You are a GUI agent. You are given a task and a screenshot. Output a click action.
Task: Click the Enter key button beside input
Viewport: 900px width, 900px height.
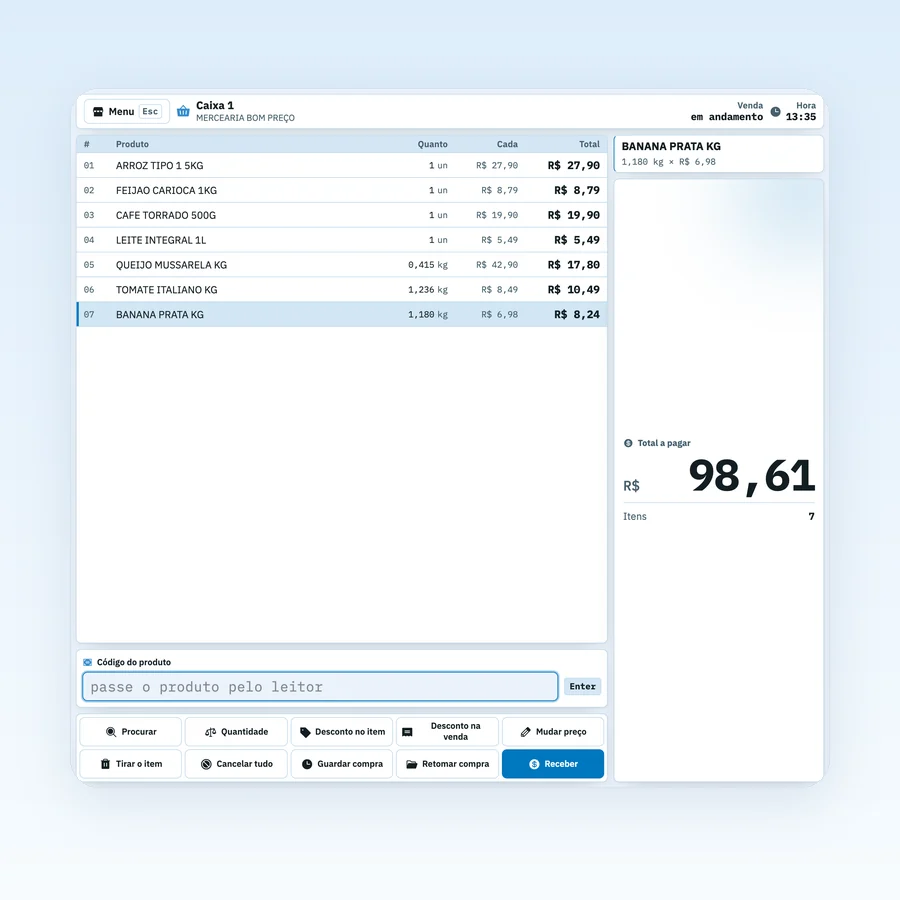pyautogui.click(x=583, y=686)
